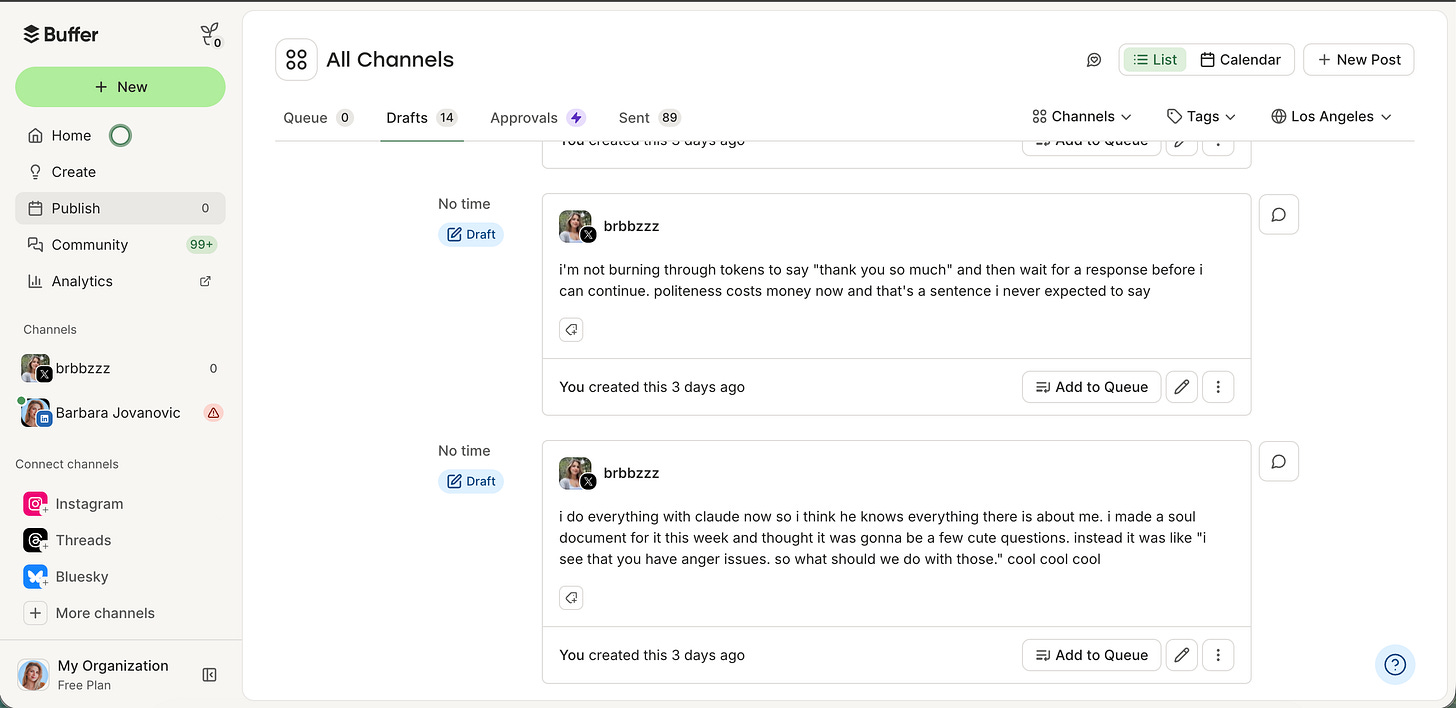Click the green New button
This screenshot has height=708, width=1456.
click(x=120, y=87)
